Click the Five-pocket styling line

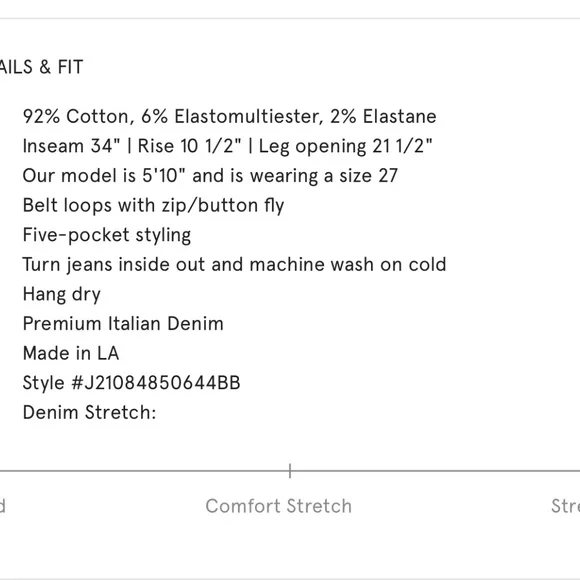pos(107,235)
